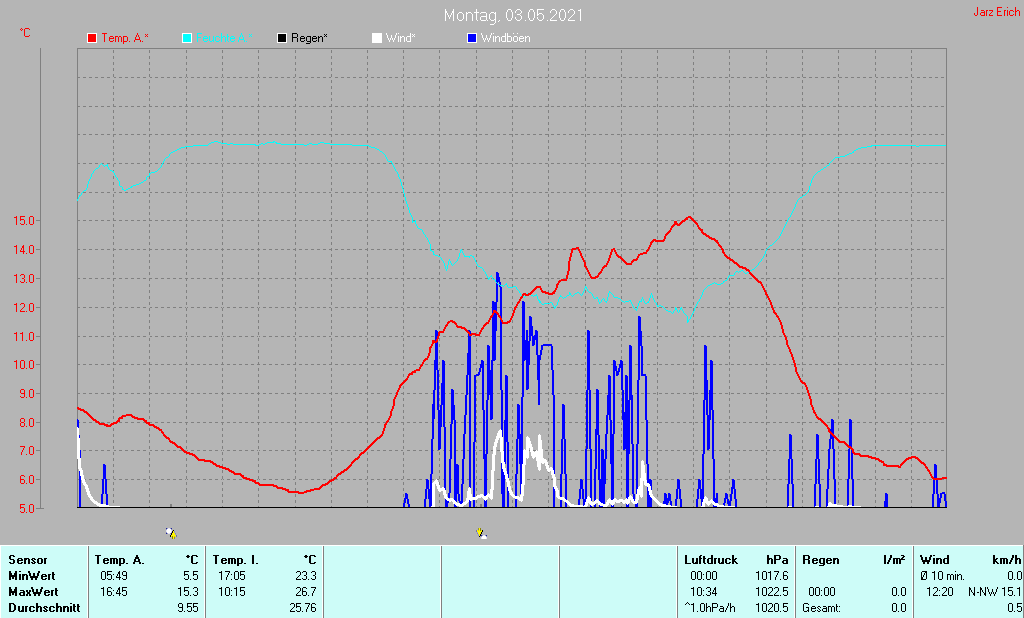The image size is (1024, 618).
Task: Click the Wind column header in table
Action: coord(935,560)
